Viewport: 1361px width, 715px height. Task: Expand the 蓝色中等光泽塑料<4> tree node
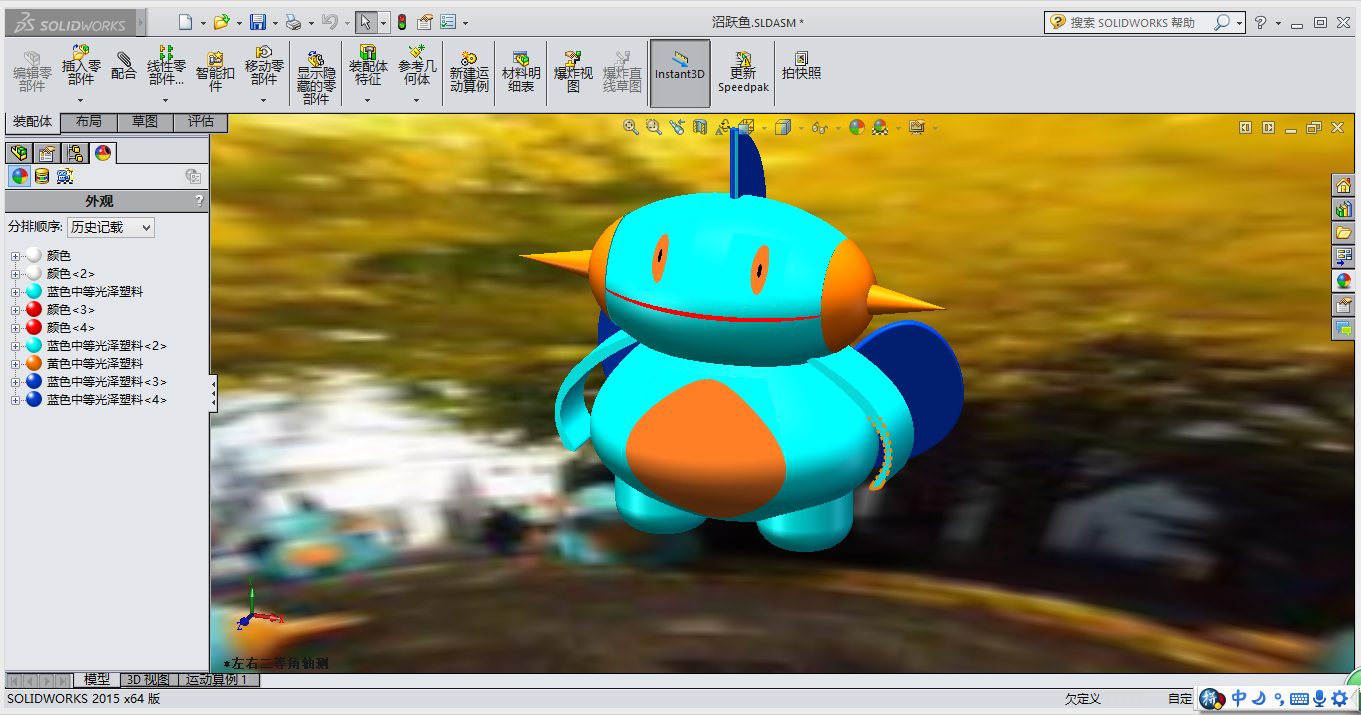pyautogui.click(x=15, y=400)
